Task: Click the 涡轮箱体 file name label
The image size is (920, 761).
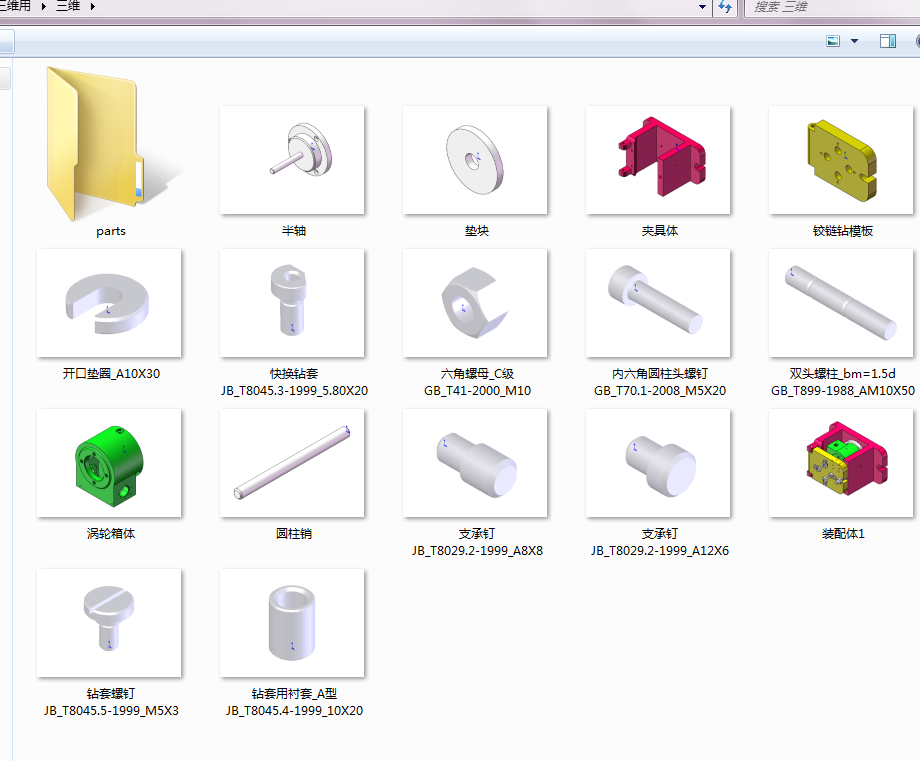Action: [x=111, y=534]
